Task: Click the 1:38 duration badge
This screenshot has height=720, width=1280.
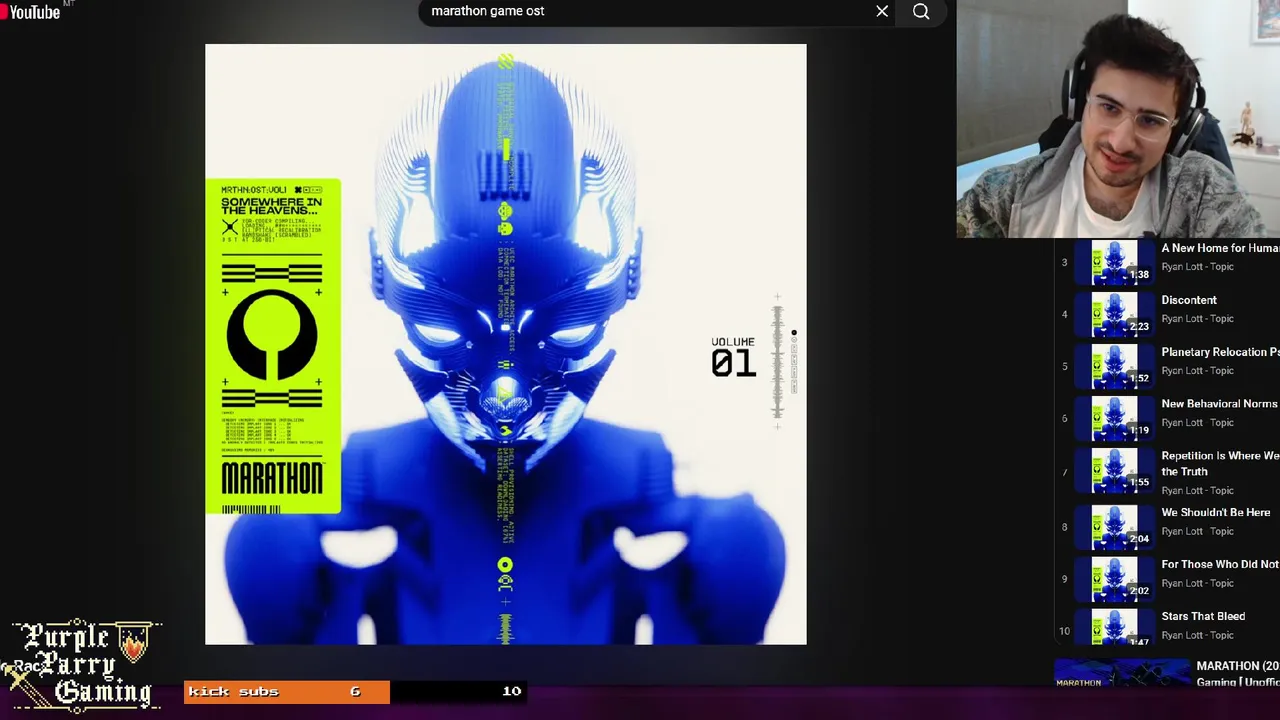Action: (x=1139, y=274)
